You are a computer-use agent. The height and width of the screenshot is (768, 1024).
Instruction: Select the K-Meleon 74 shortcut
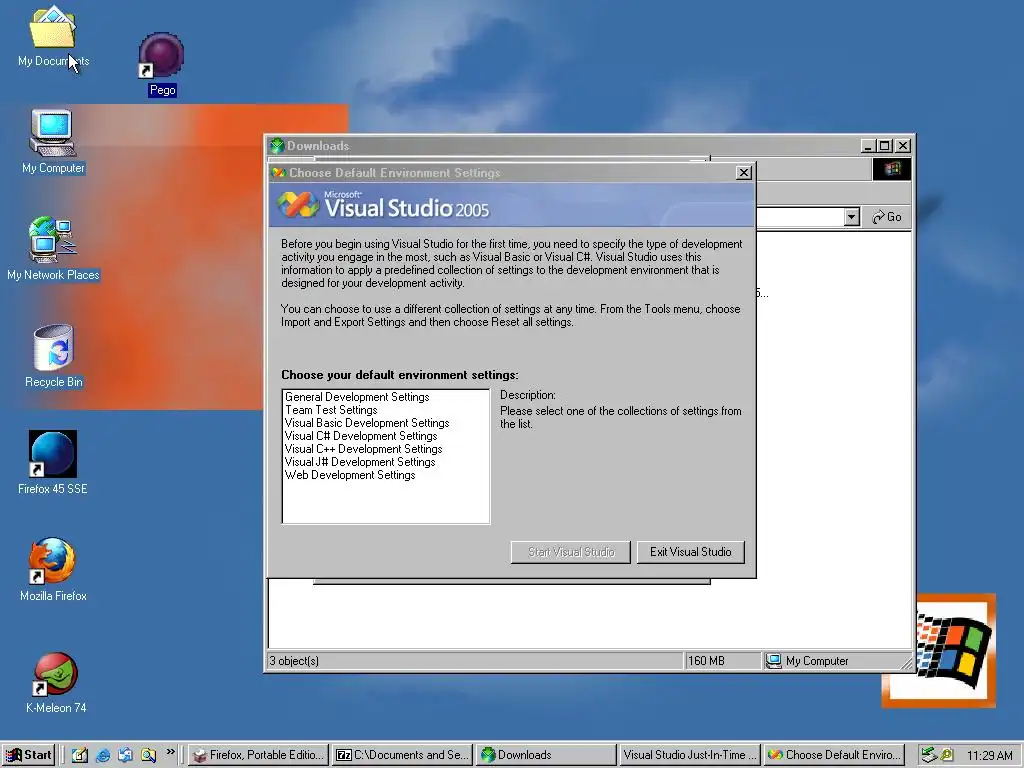(x=56, y=682)
